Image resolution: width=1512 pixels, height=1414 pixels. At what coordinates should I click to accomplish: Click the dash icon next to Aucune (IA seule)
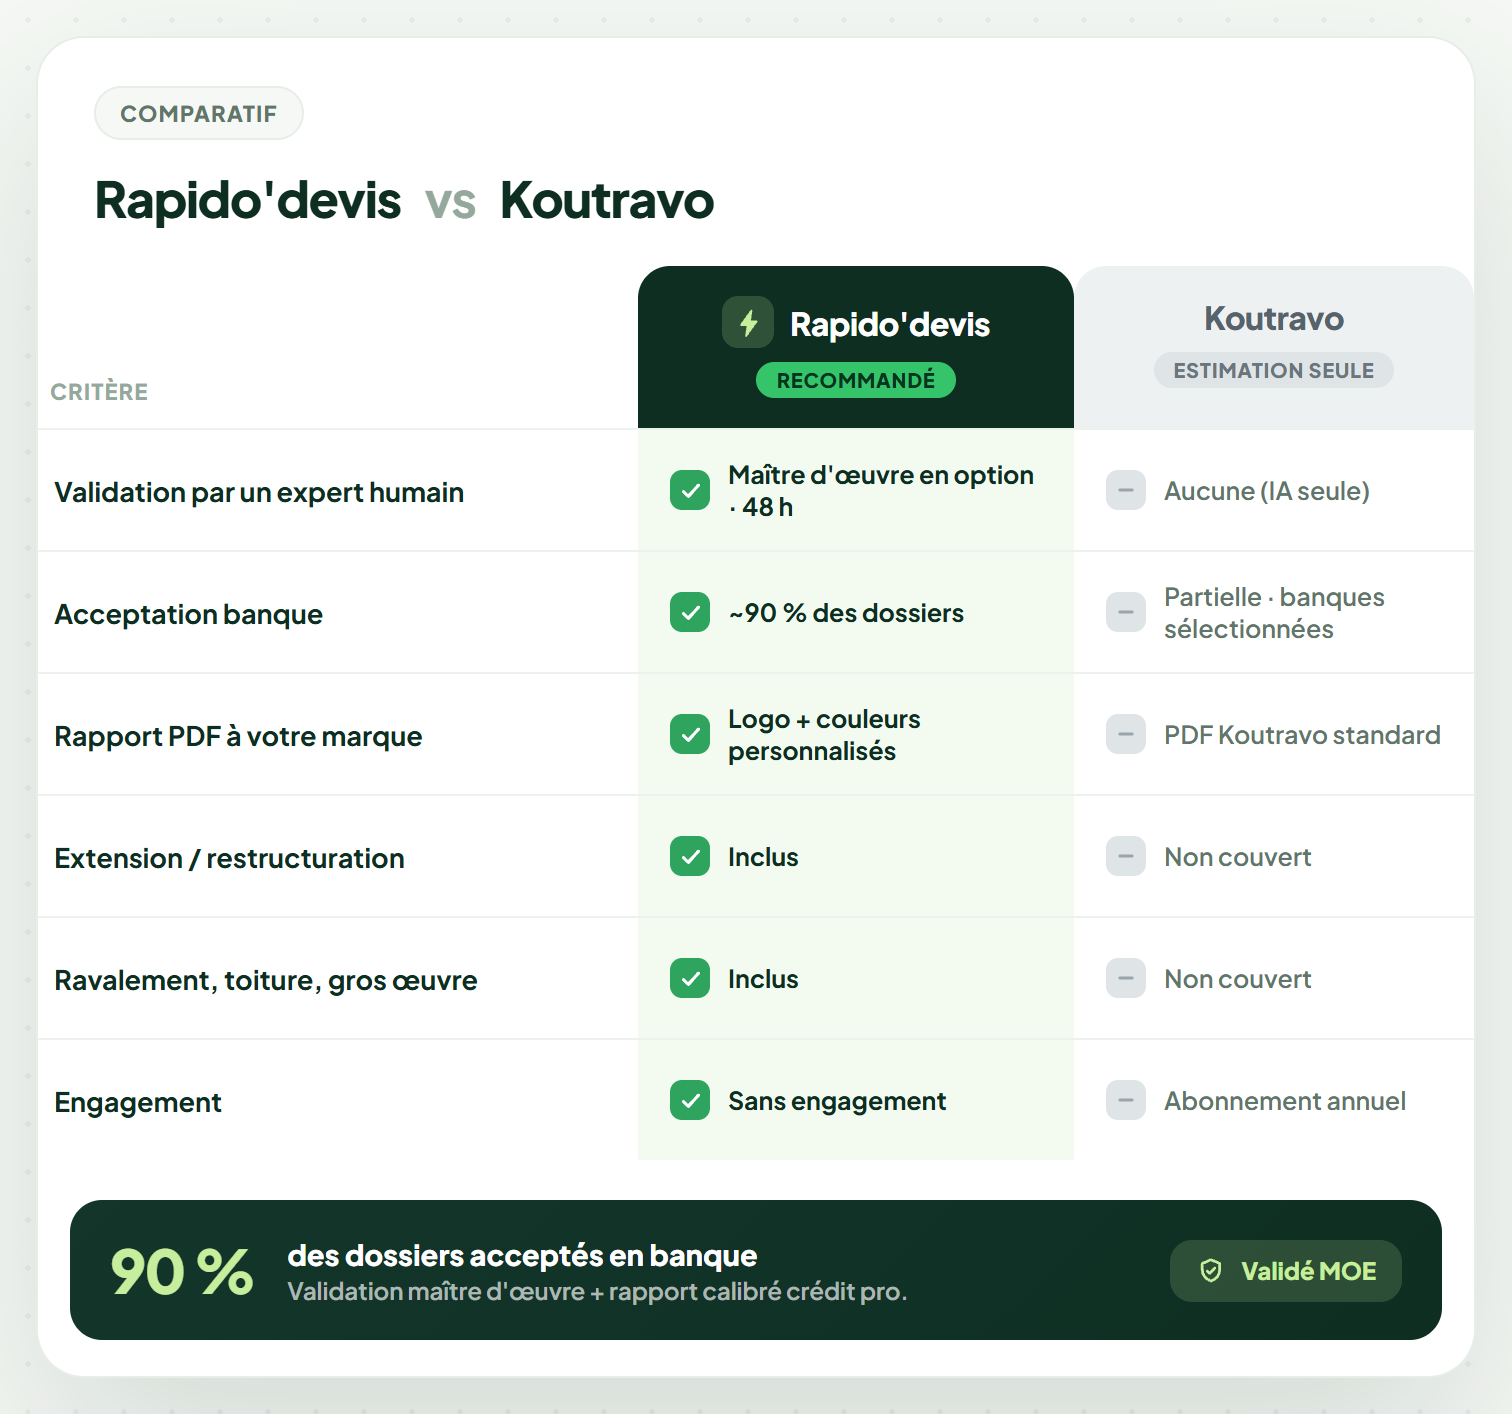click(1126, 490)
